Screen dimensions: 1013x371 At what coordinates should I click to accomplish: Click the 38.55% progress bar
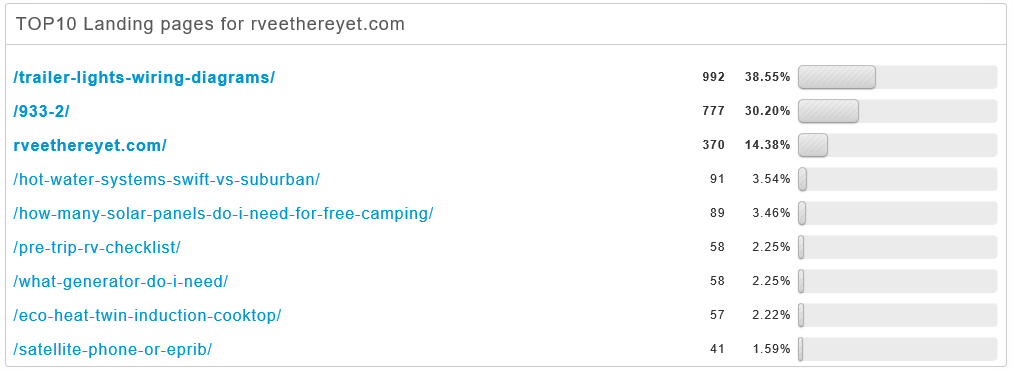898,77
